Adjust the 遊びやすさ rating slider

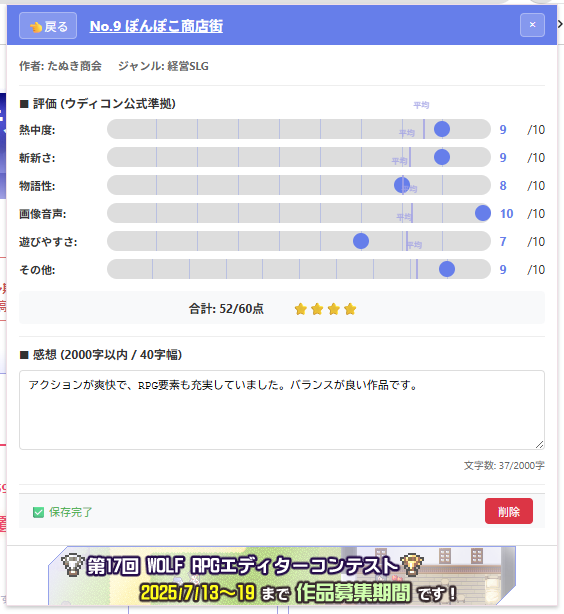(x=299, y=241)
